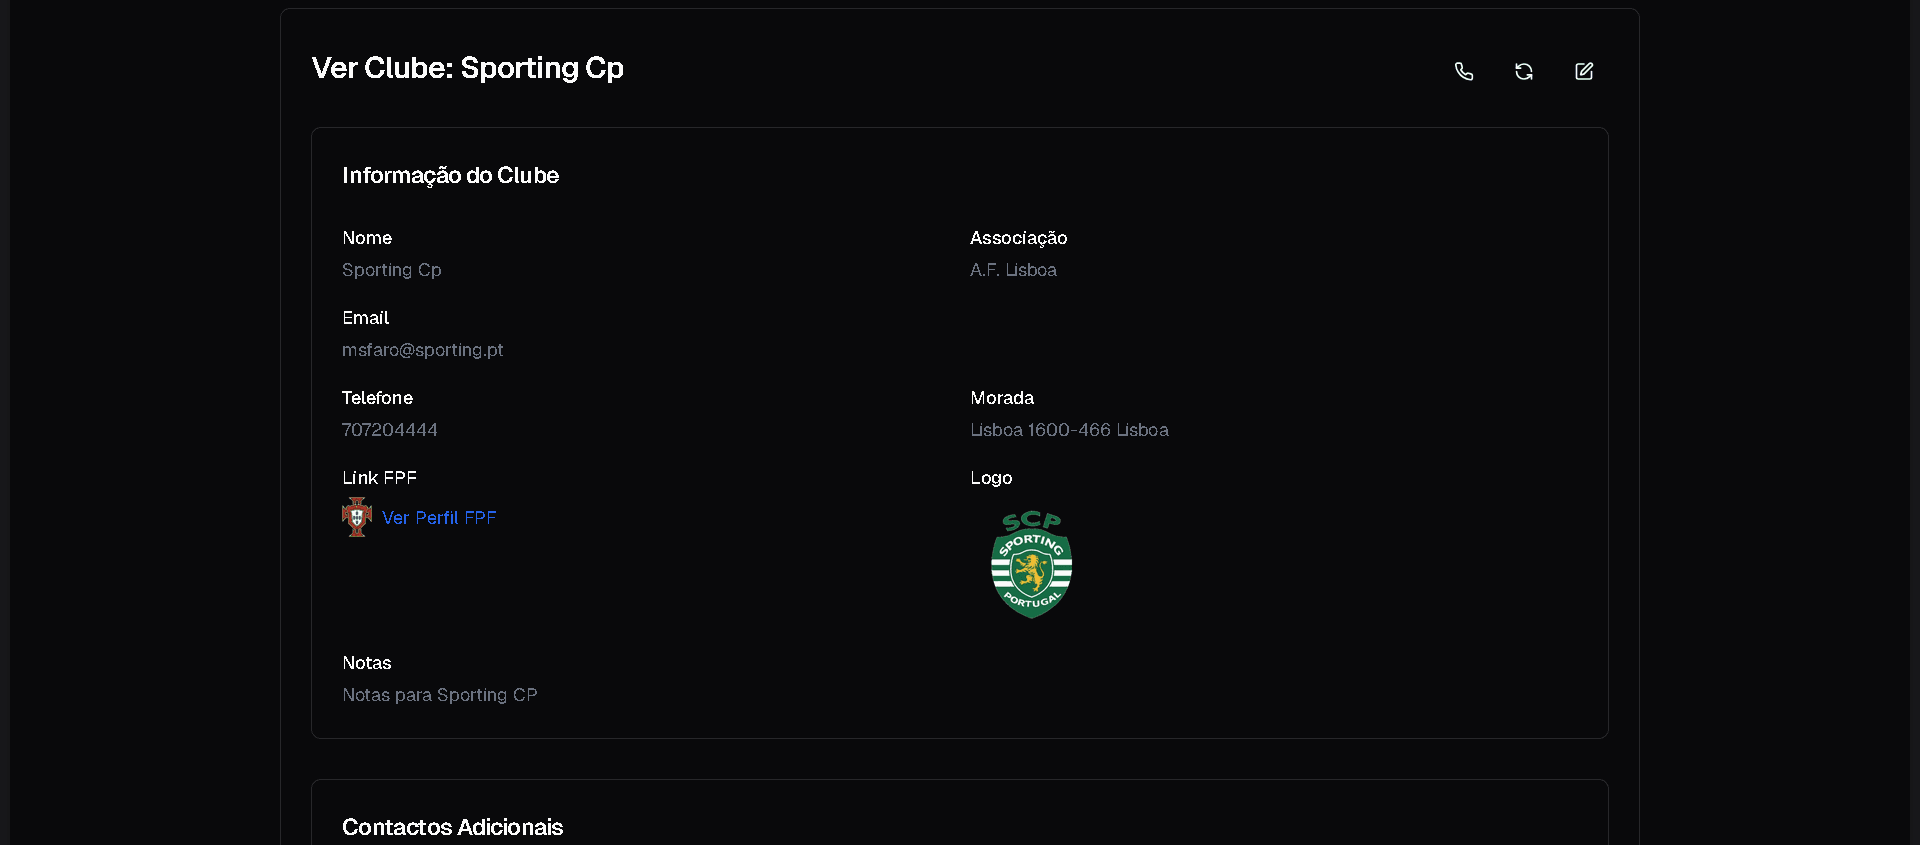Click the phone call icon

1464,71
